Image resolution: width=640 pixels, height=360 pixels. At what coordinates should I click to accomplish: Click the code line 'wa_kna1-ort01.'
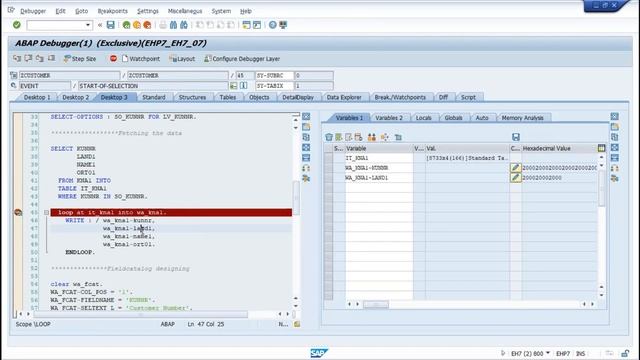tap(129, 244)
